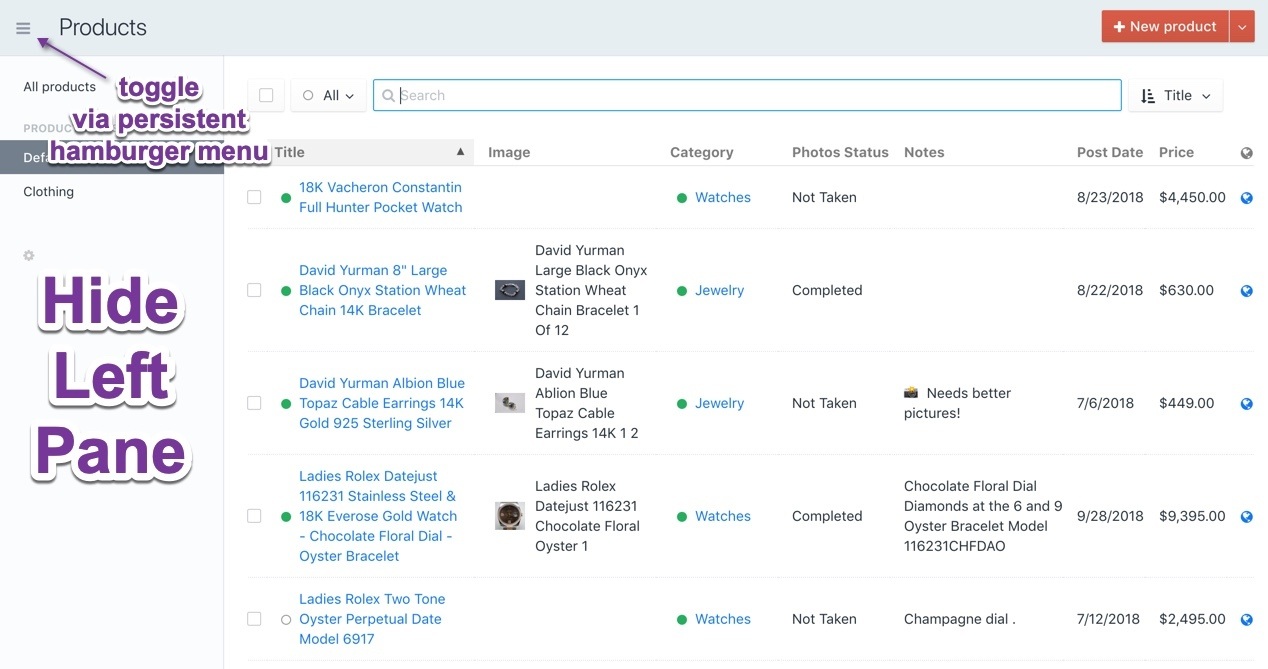Open the All status filter dropdown
Viewport: 1268px width, 669px height.
pyautogui.click(x=328, y=96)
